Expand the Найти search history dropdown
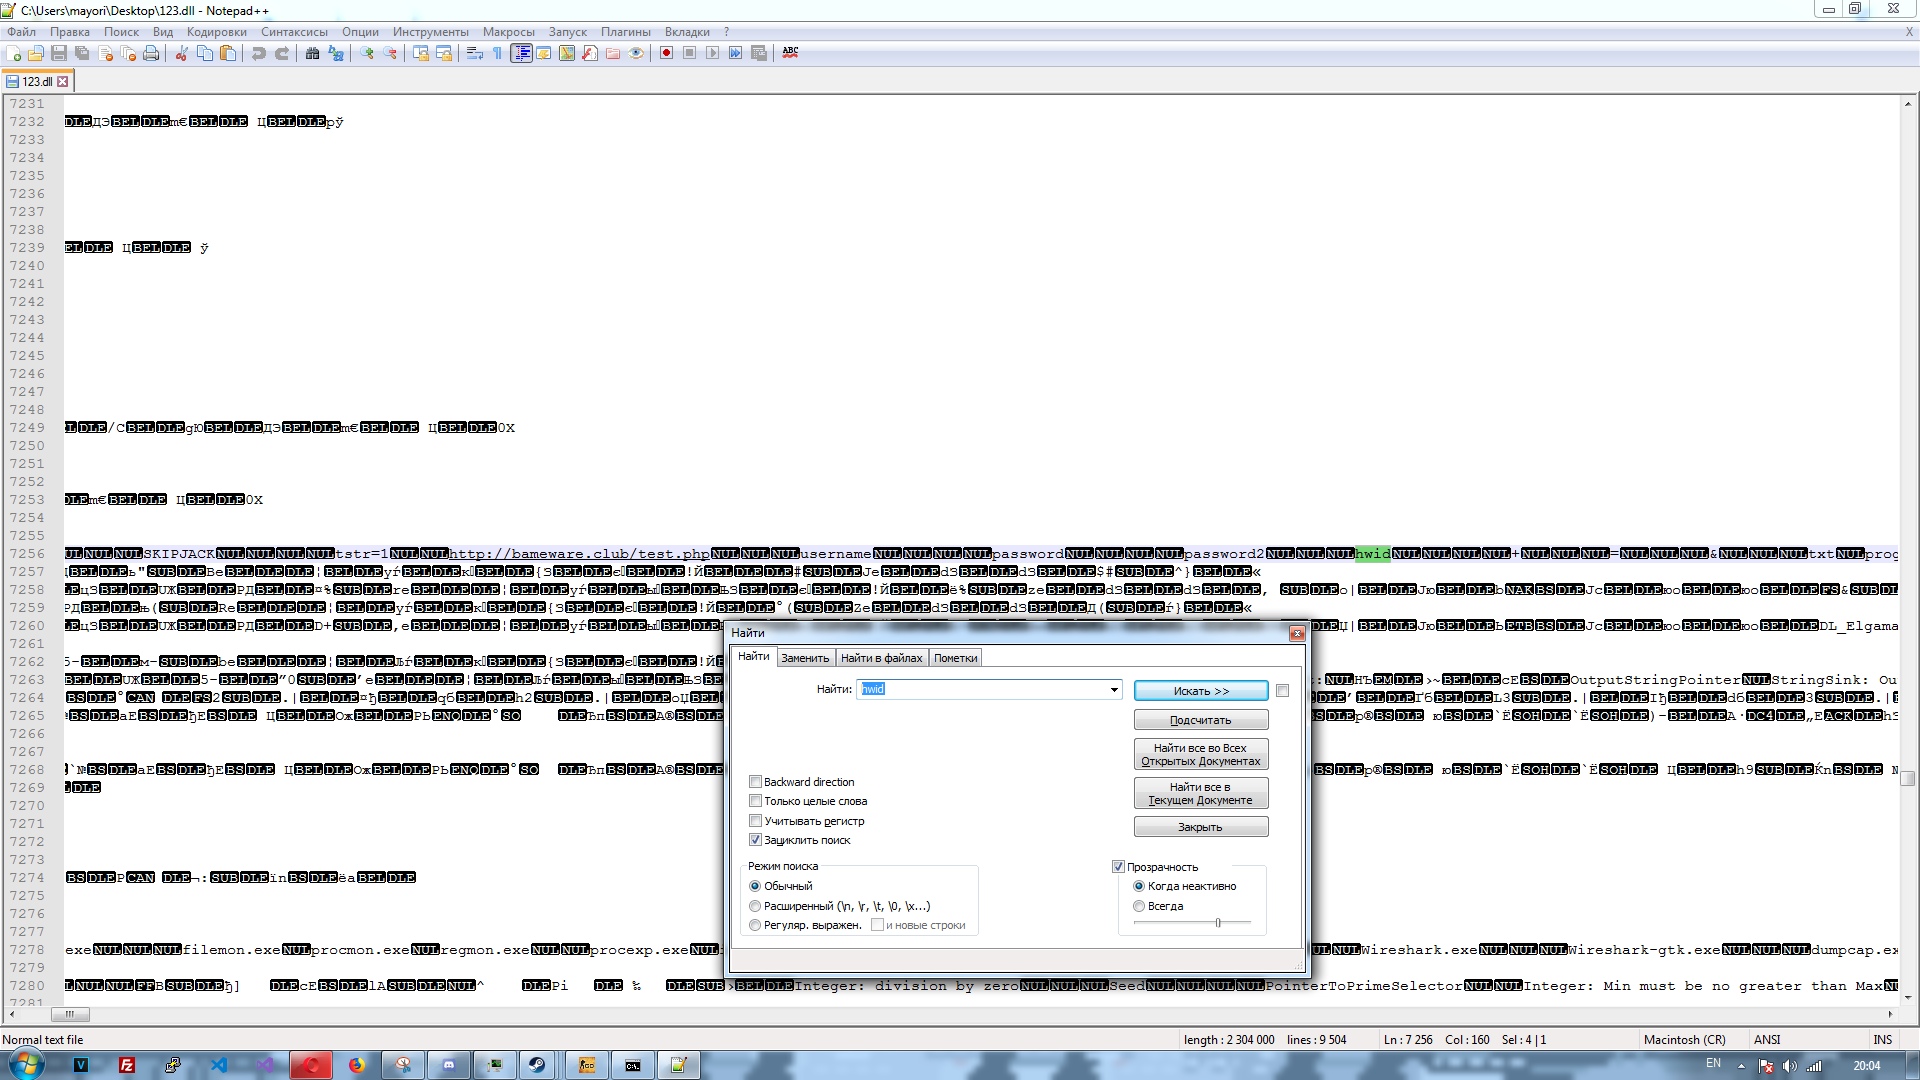 point(1113,690)
